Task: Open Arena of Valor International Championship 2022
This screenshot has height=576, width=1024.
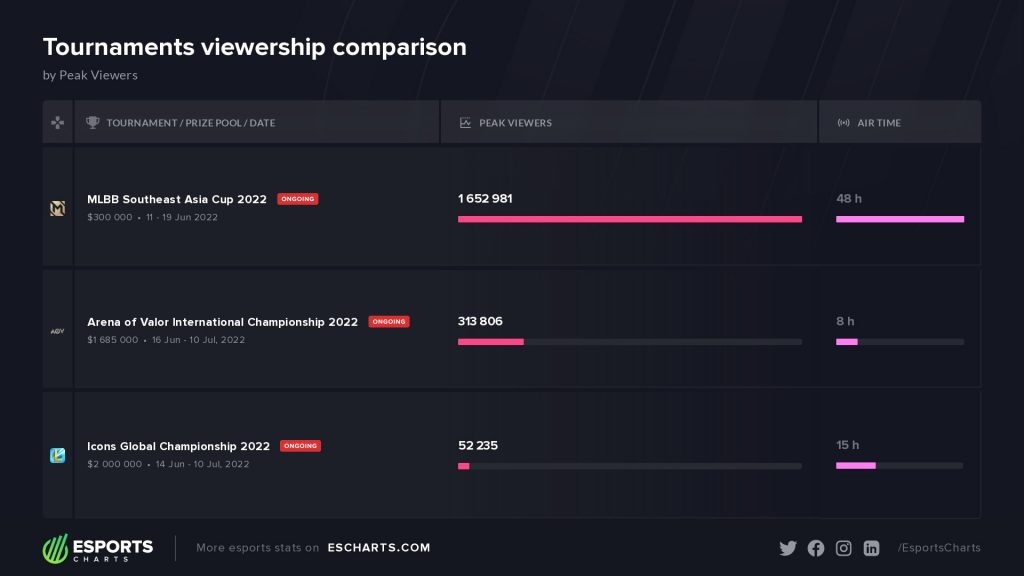Action: tap(222, 322)
